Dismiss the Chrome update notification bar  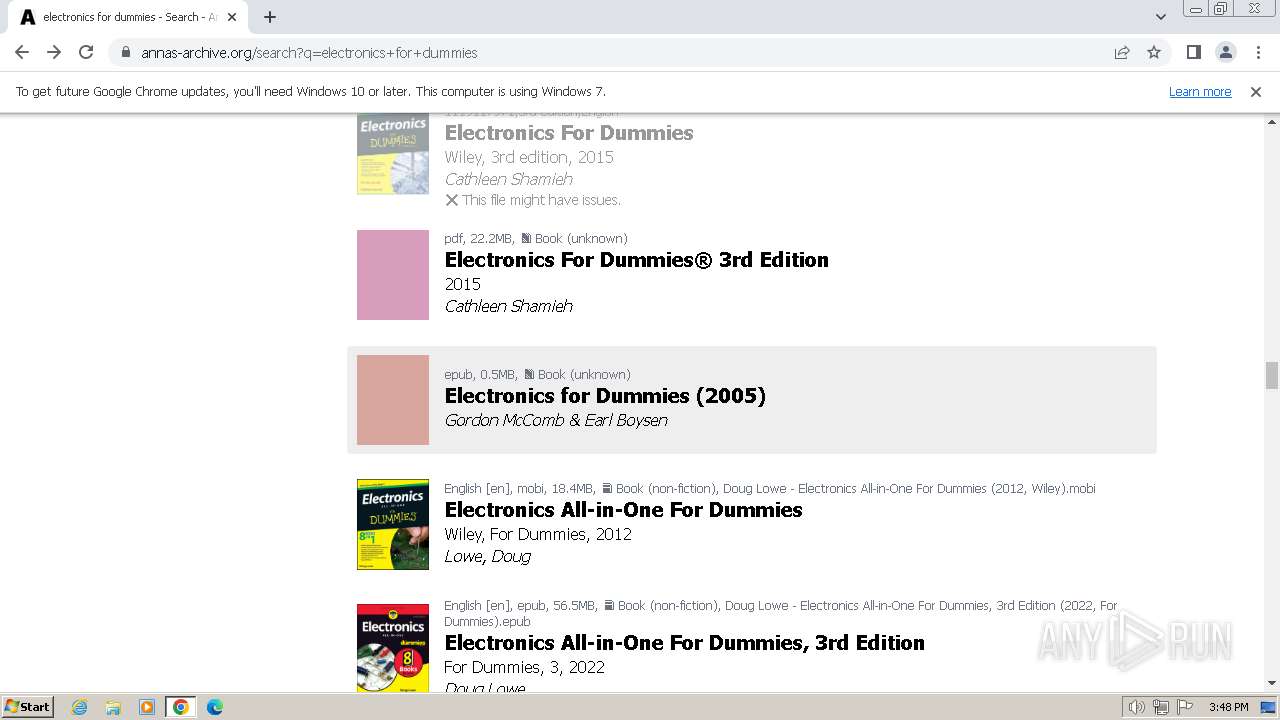(x=1256, y=91)
